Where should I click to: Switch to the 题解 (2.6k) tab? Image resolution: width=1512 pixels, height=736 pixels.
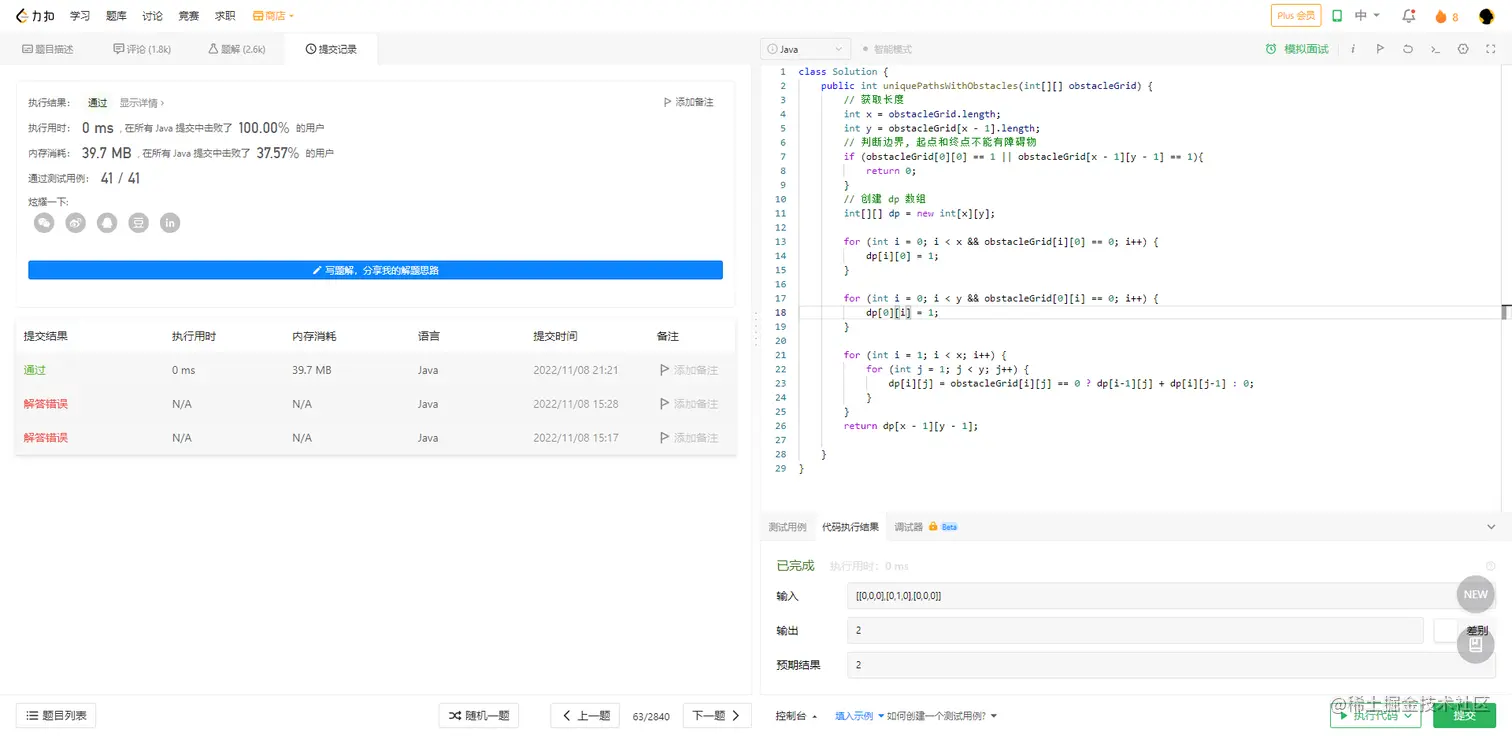(237, 49)
